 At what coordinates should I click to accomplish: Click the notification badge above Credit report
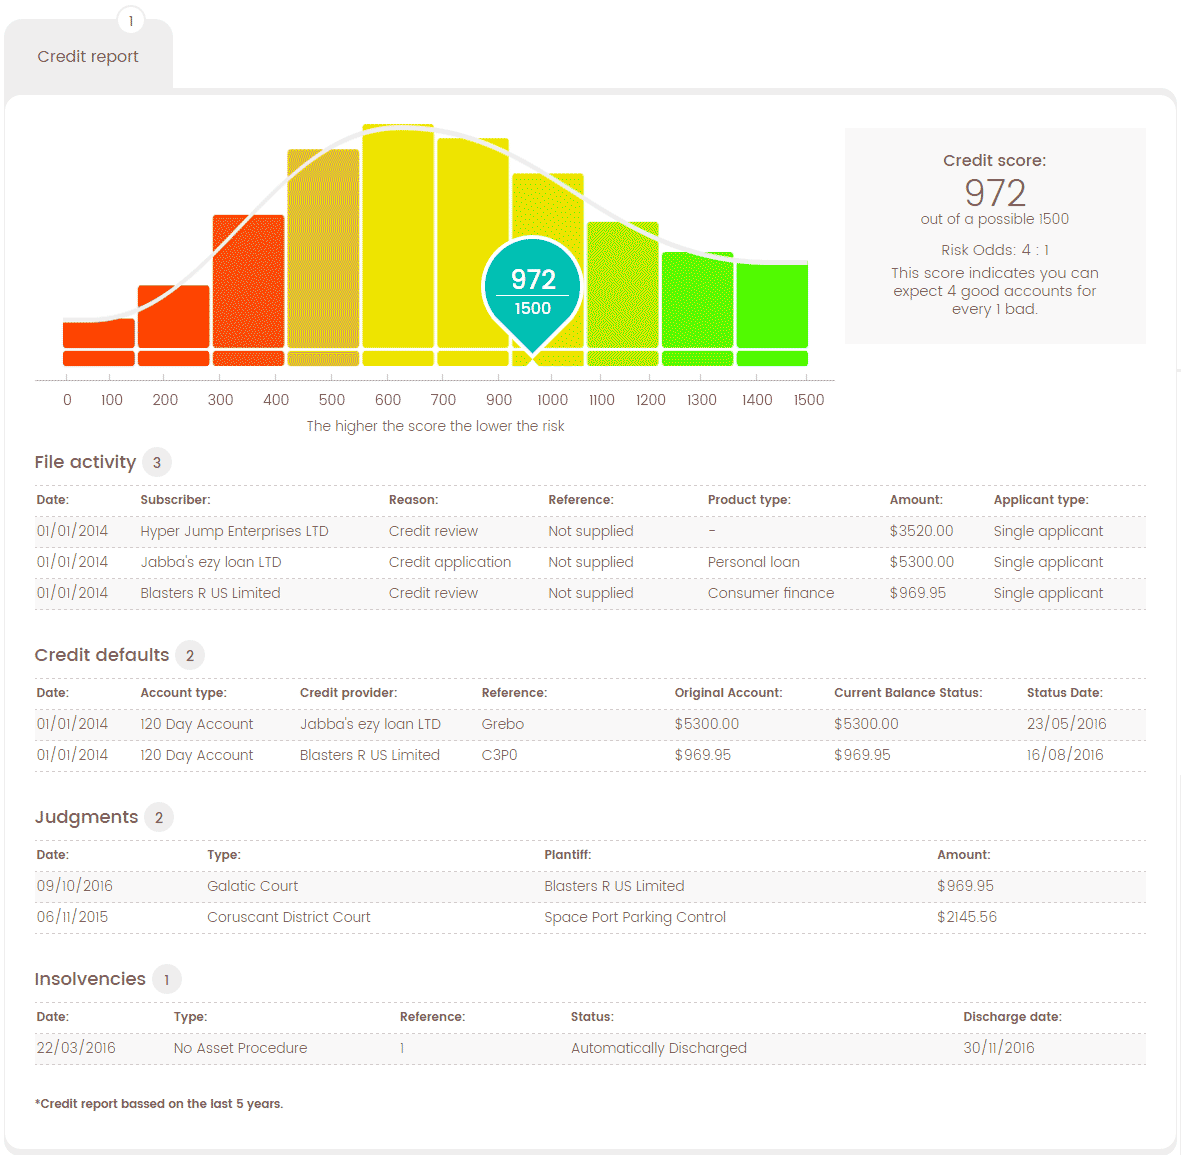coord(131,21)
